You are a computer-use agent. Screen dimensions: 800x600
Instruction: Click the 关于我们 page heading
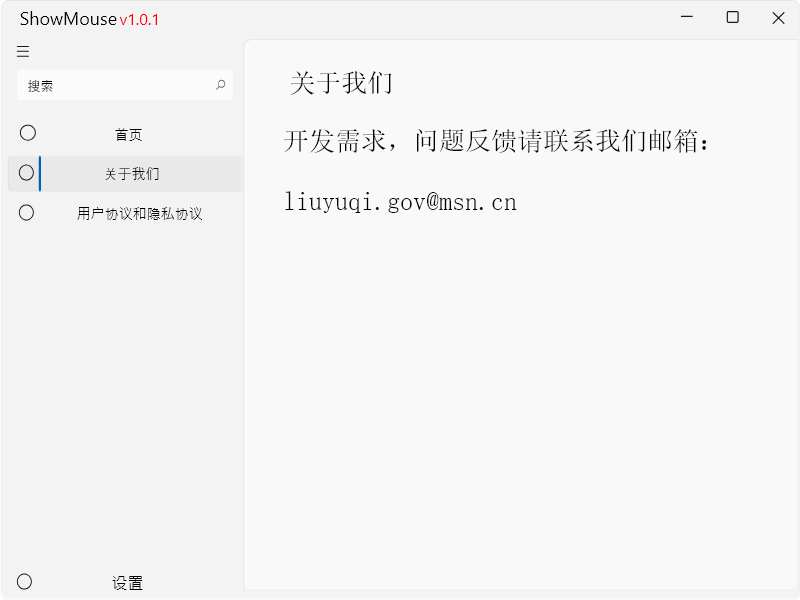341,83
